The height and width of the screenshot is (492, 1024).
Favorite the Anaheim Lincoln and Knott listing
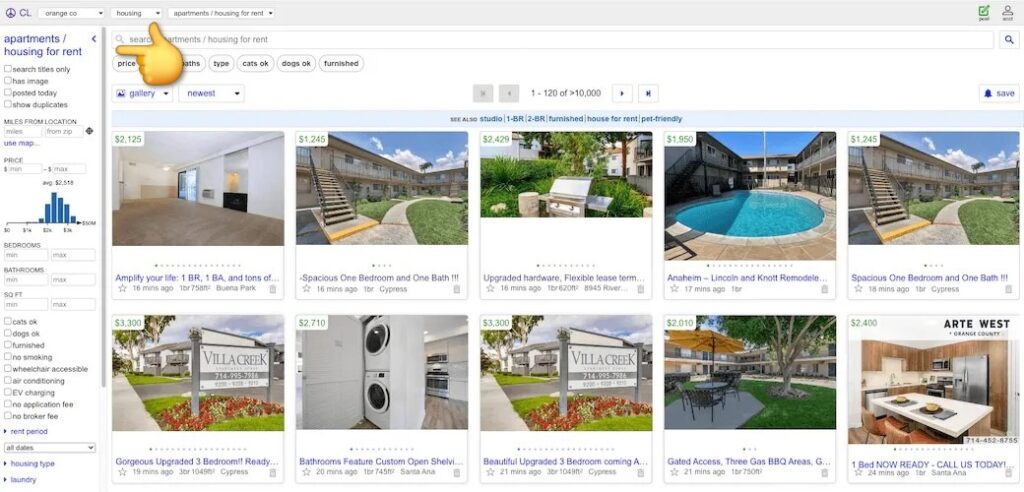(x=675, y=288)
